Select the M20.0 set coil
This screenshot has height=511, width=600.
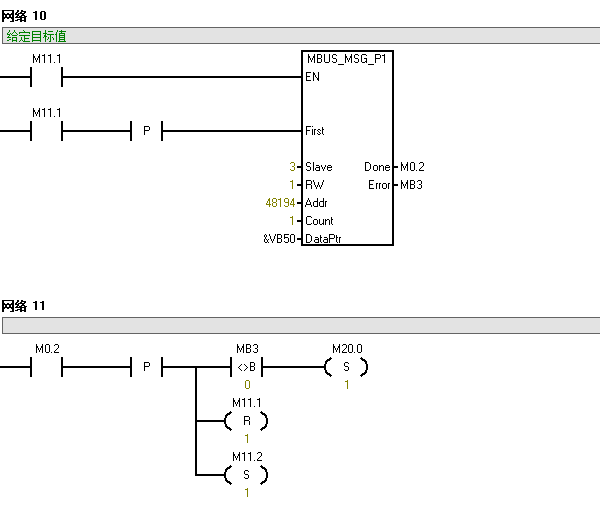[346, 367]
